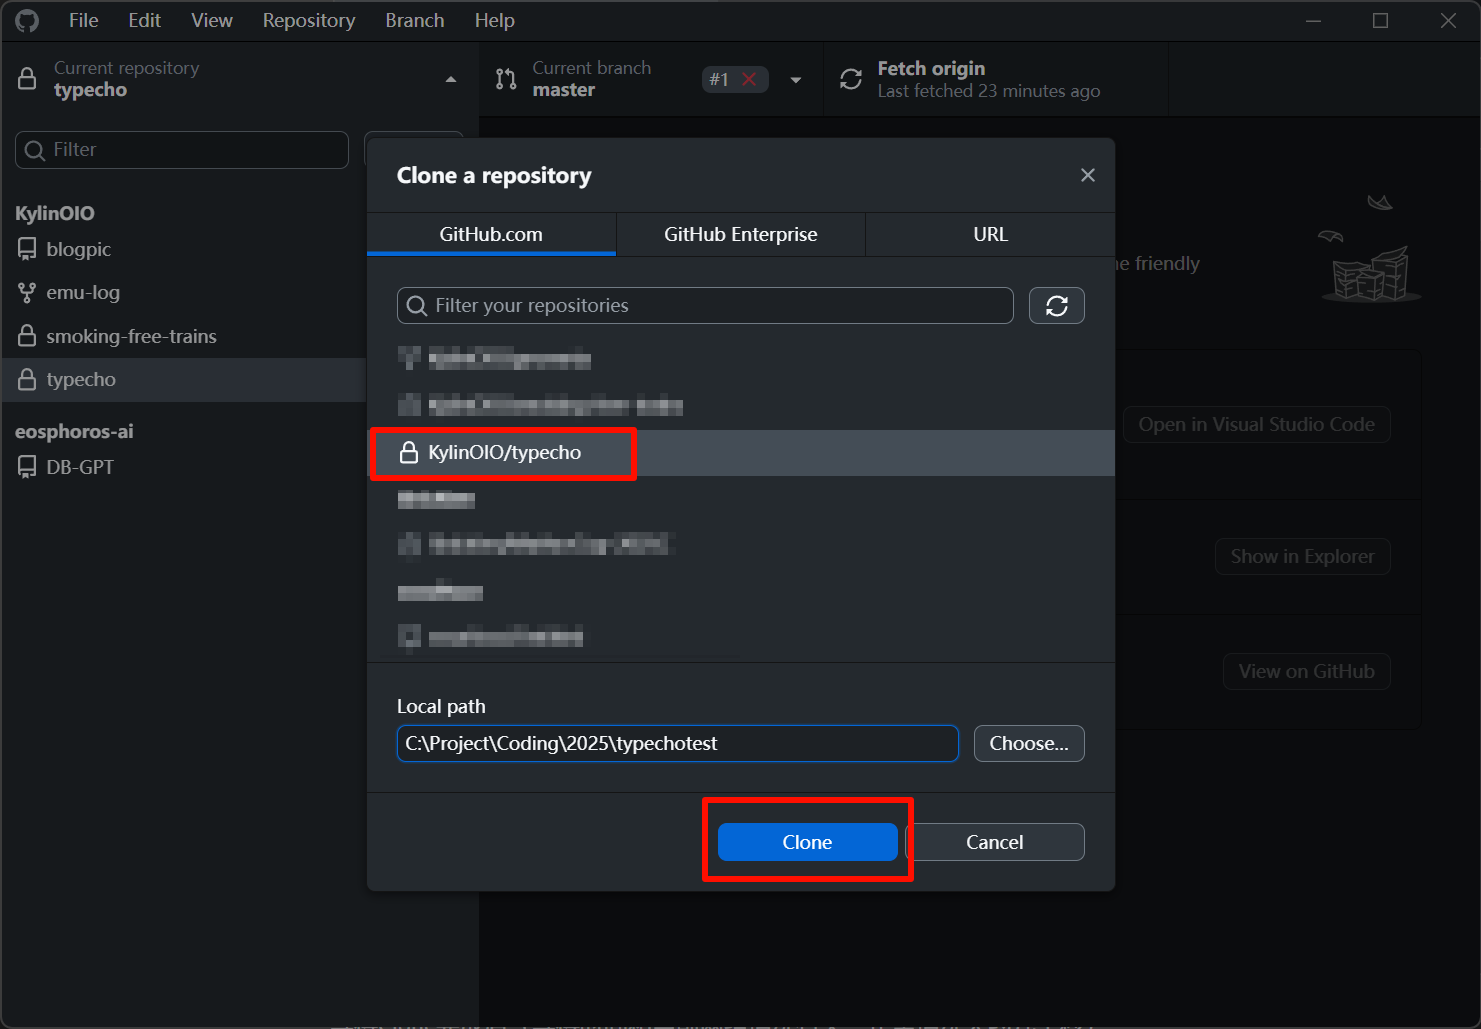The height and width of the screenshot is (1029, 1481).
Task: Click the smoking-free-trains lock icon
Action: tap(27, 336)
